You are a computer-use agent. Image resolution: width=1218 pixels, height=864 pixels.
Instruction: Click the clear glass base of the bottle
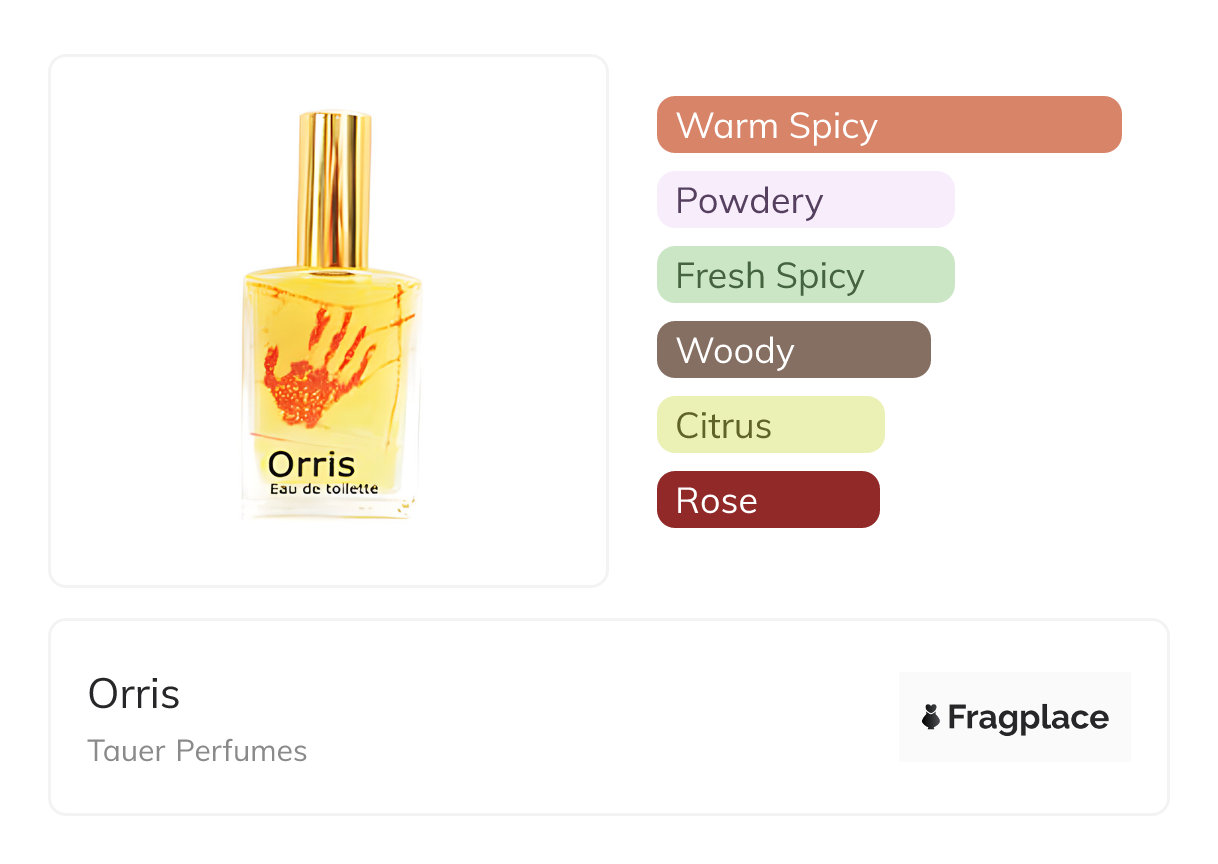coord(330,508)
